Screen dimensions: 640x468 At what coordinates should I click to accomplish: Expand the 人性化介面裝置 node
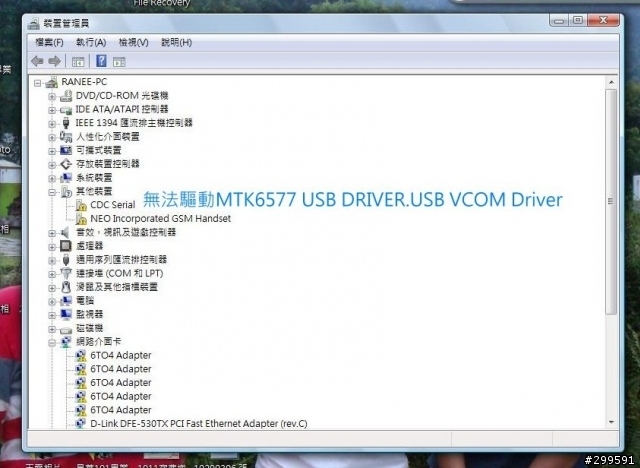point(52,138)
